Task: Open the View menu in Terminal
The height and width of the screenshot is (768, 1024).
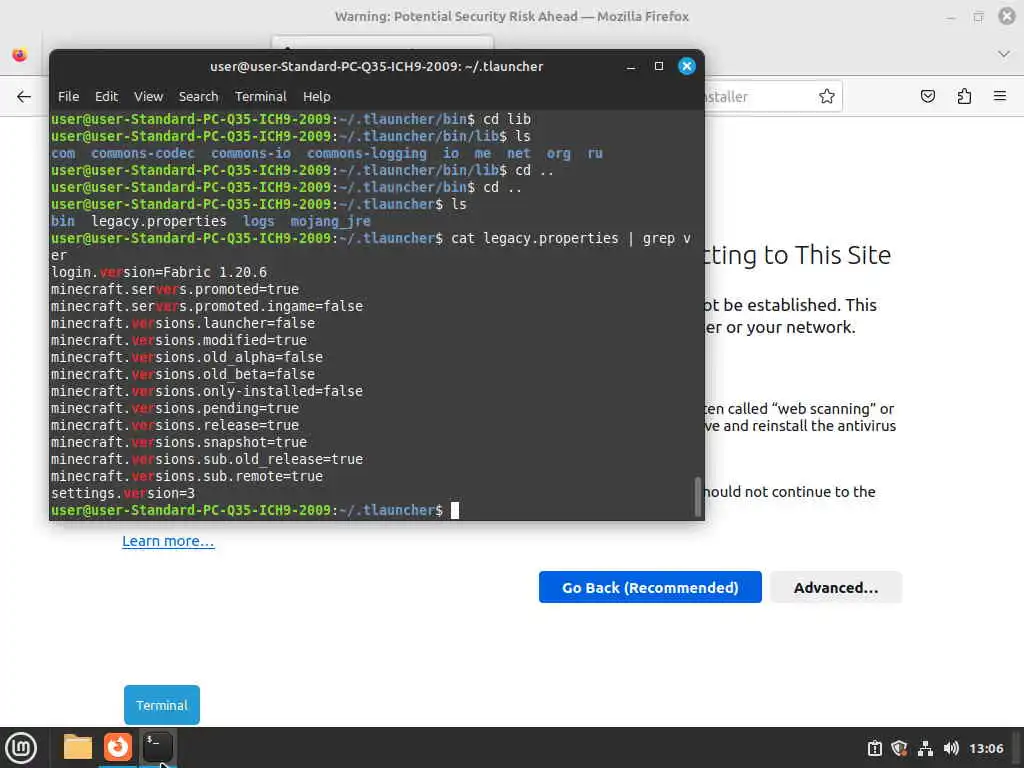Action: pyautogui.click(x=148, y=97)
